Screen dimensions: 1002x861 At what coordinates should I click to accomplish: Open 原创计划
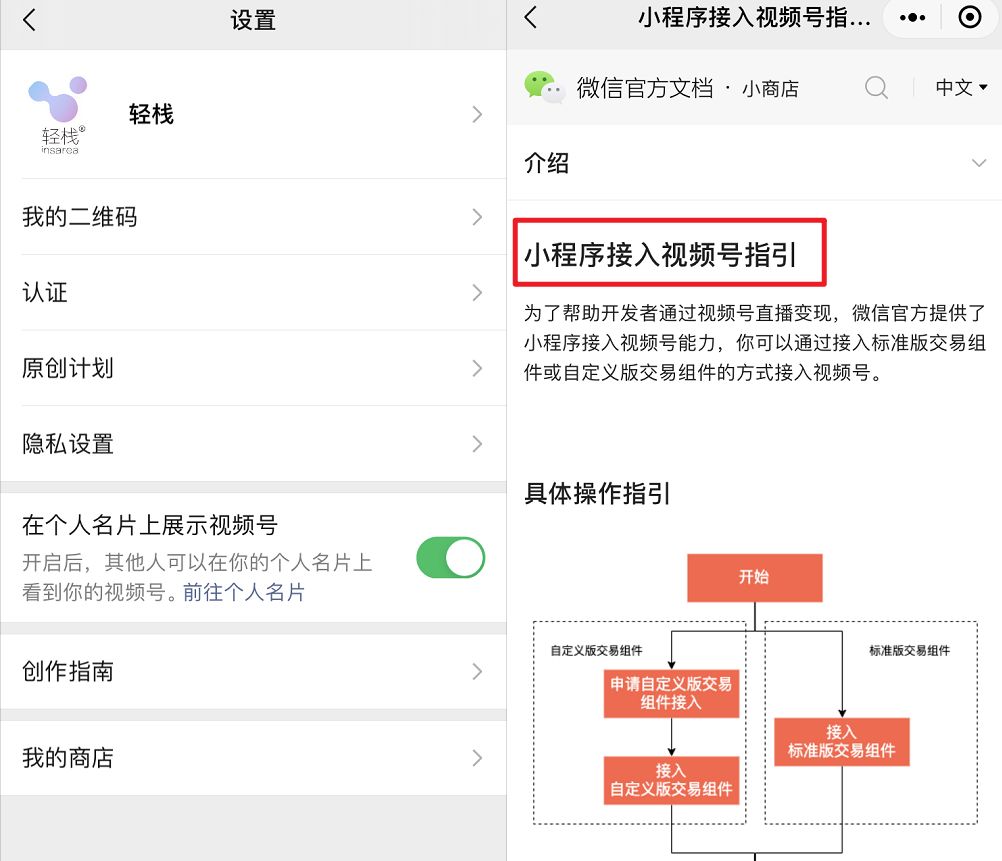coord(253,368)
